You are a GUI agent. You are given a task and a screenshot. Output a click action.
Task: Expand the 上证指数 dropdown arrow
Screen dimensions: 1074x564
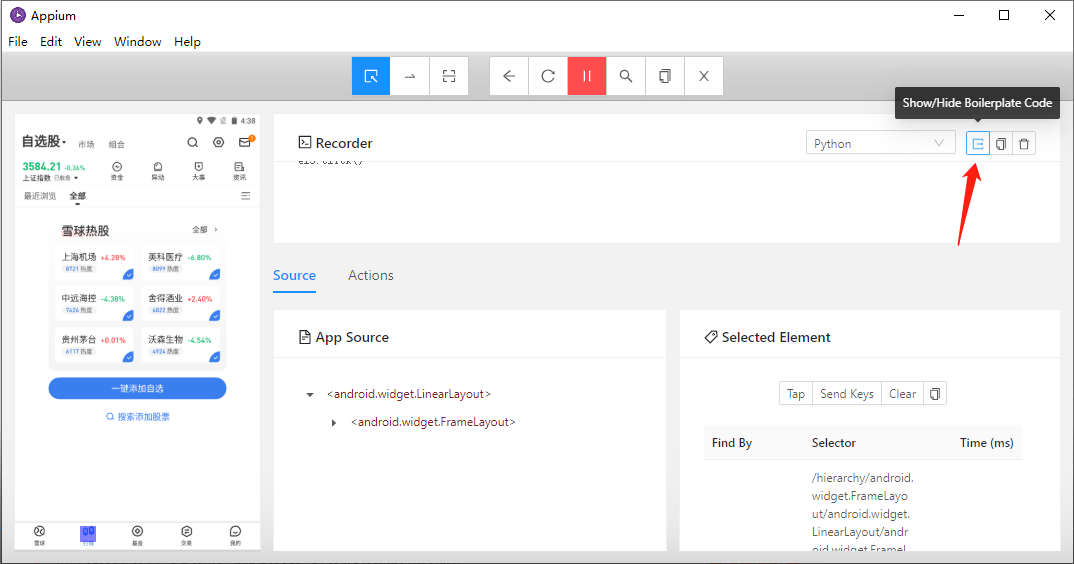coord(76,178)
